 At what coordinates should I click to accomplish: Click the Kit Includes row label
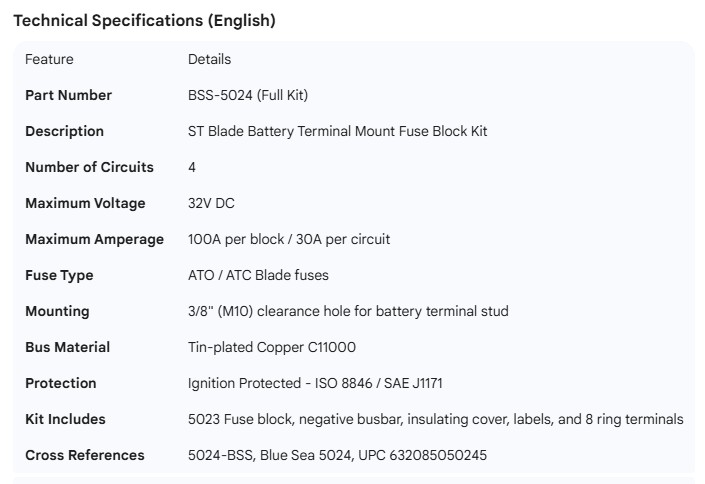65,419
